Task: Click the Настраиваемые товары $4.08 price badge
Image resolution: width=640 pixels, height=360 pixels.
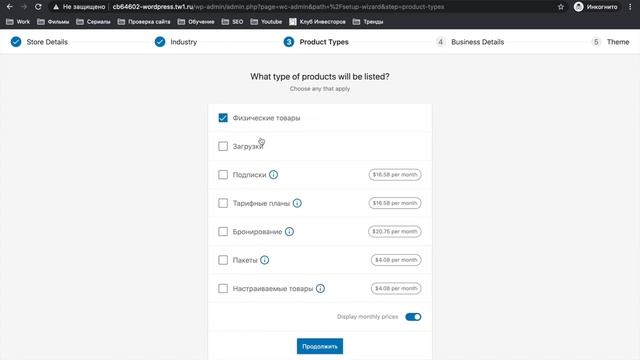Action: [x=396, y=289]
